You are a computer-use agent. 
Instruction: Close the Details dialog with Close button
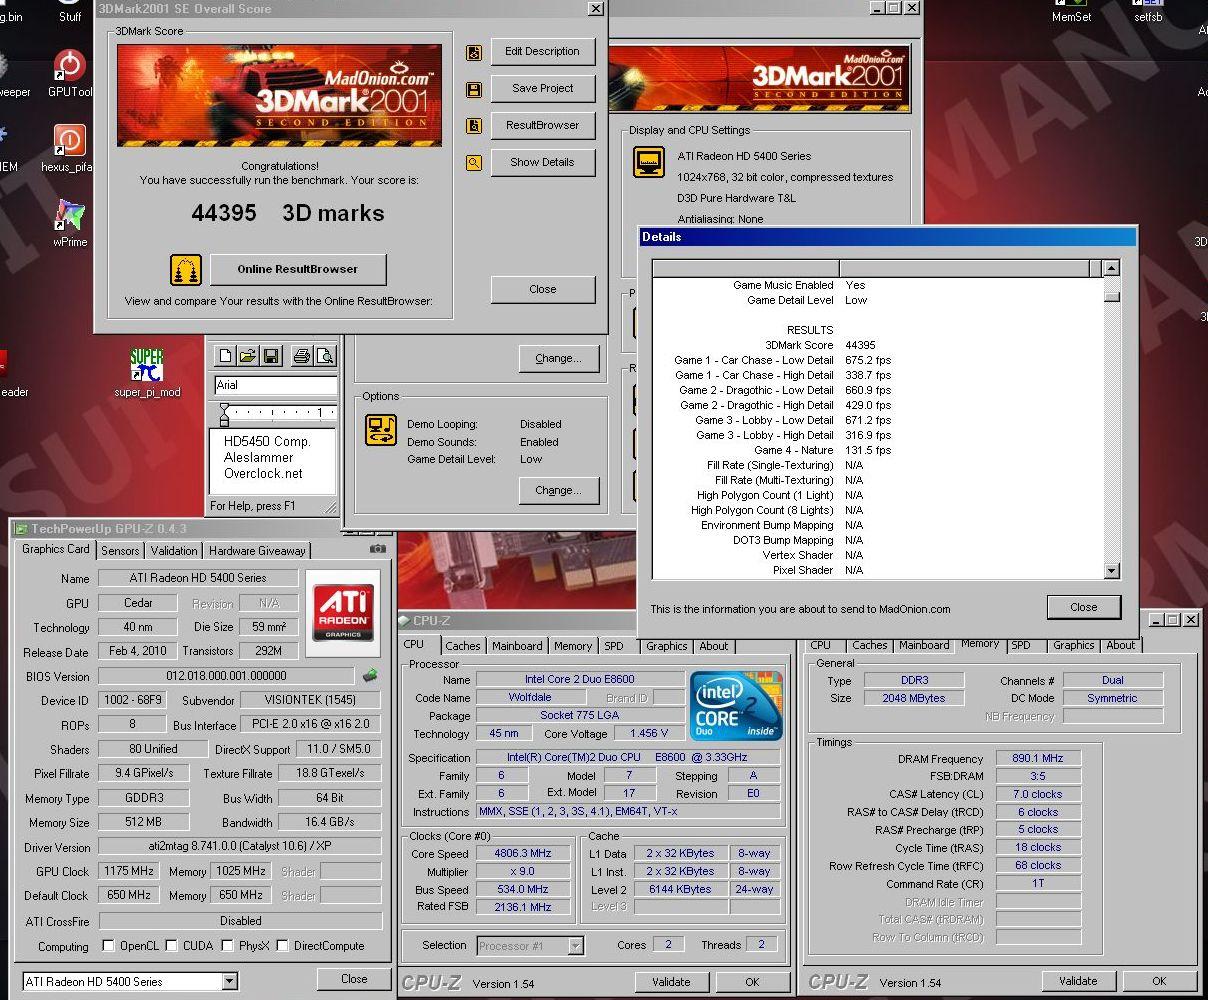click(x=1083, y=608)
